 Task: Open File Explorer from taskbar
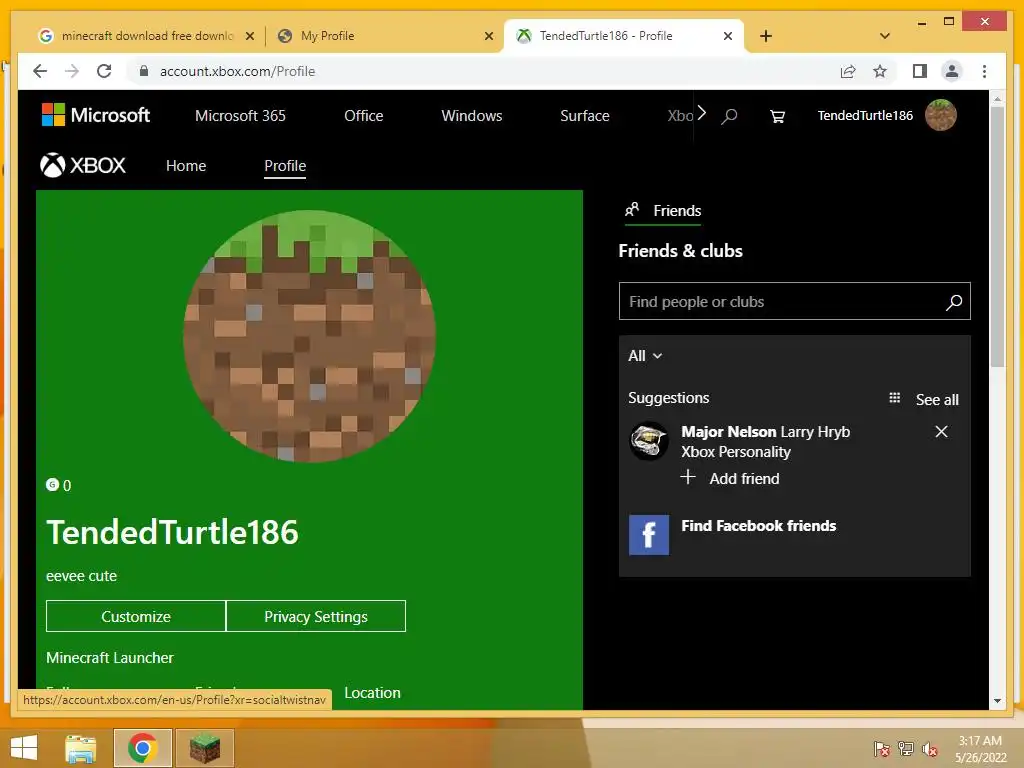81,748
